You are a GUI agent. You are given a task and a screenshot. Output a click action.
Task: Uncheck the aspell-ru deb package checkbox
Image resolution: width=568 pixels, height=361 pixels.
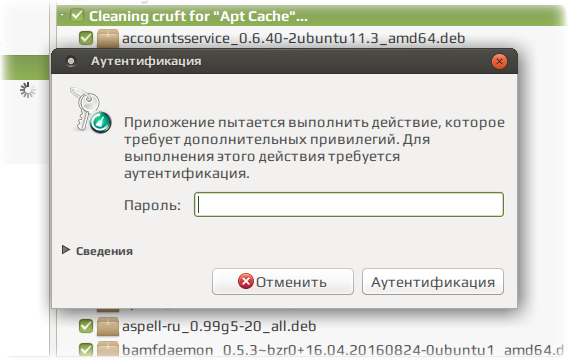[86, 326]
